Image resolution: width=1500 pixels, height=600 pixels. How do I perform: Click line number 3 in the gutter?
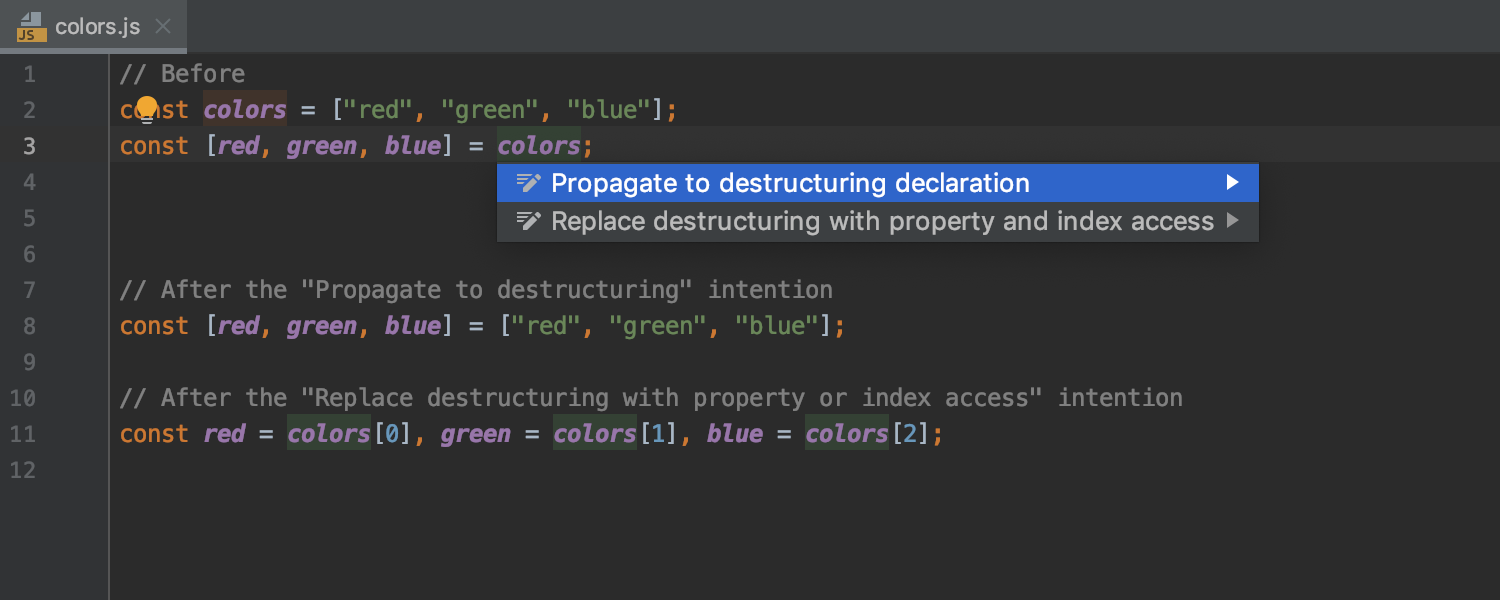pyautogui.click(x=29, y=145)
